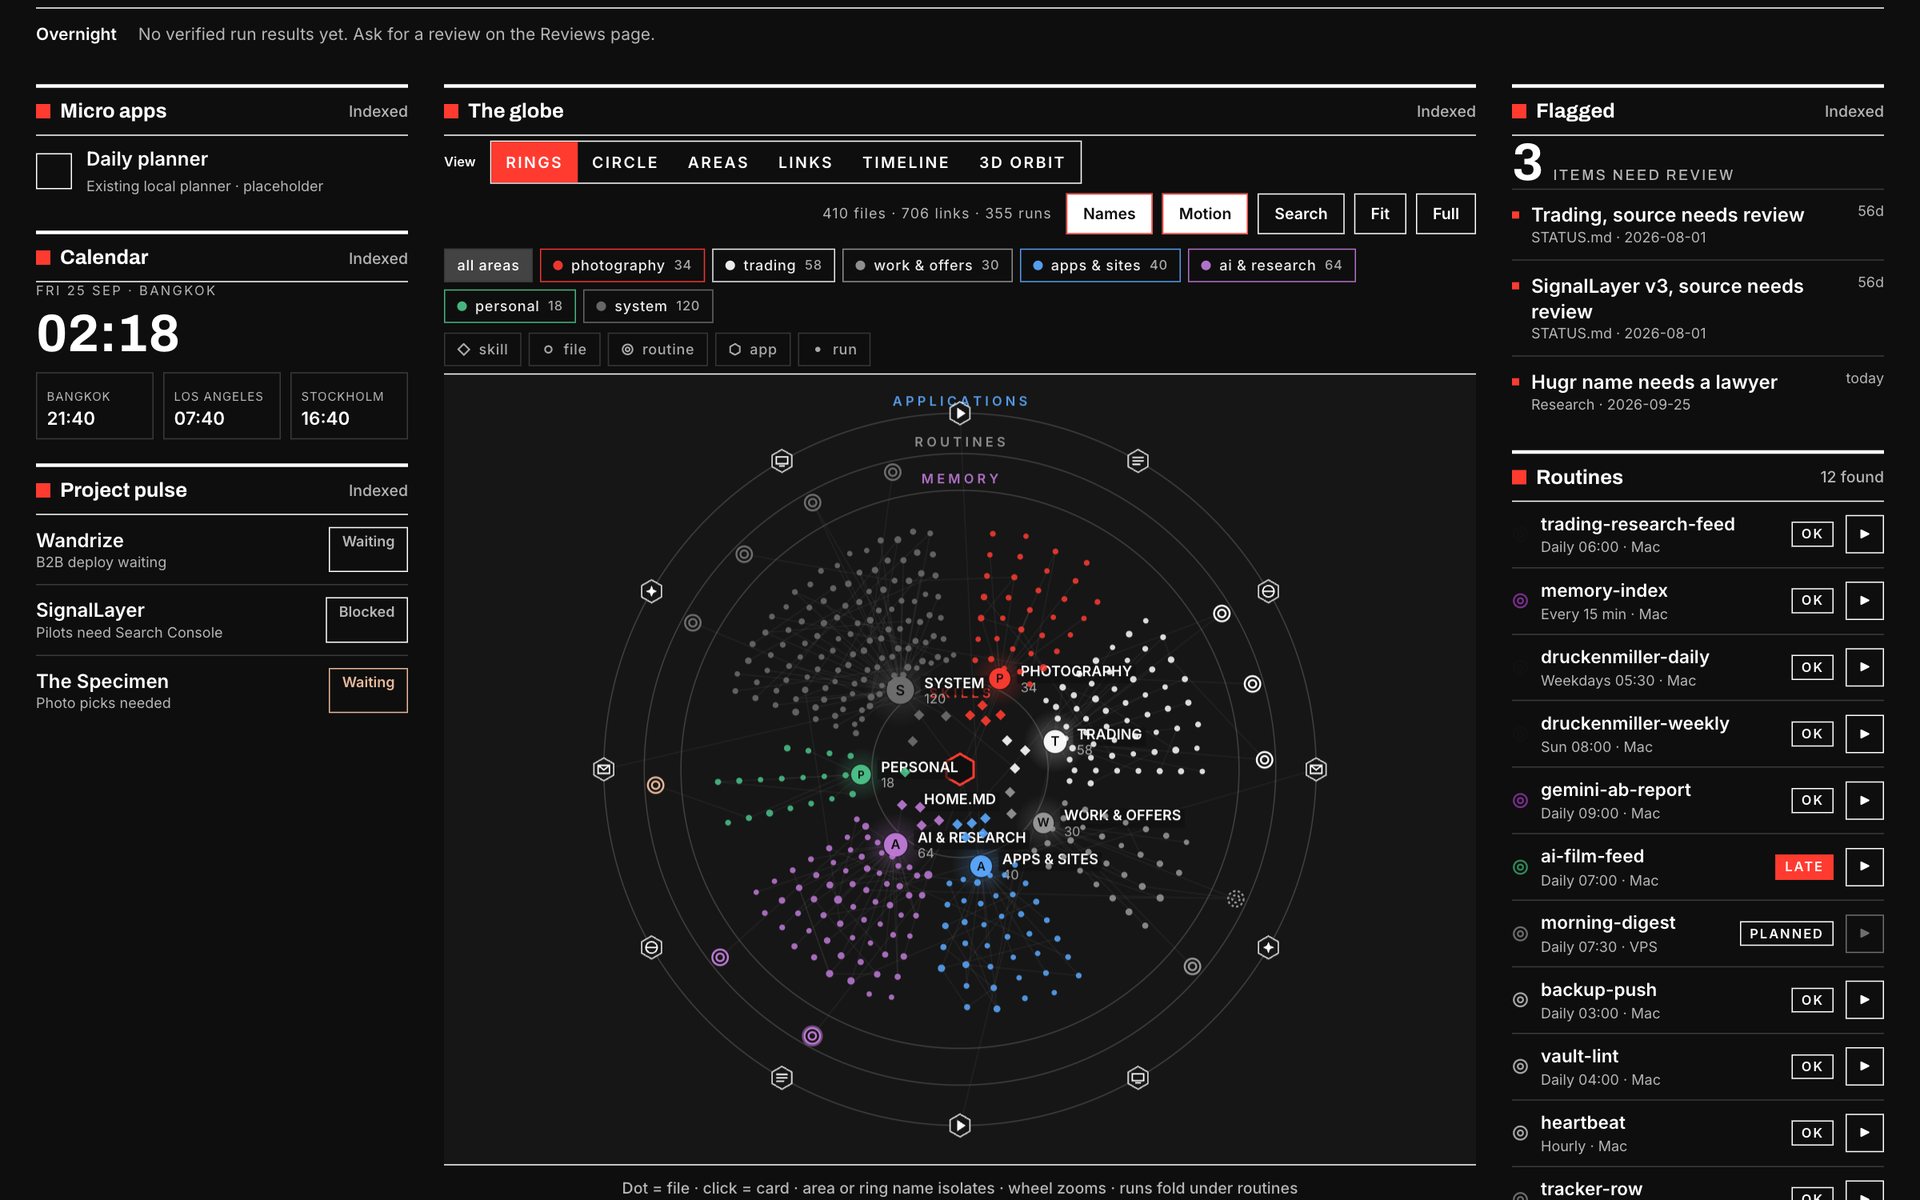The image size is (1920, 1200).
Task: Tick the Daily planner checkbox
Action: (x=54, y=171)
